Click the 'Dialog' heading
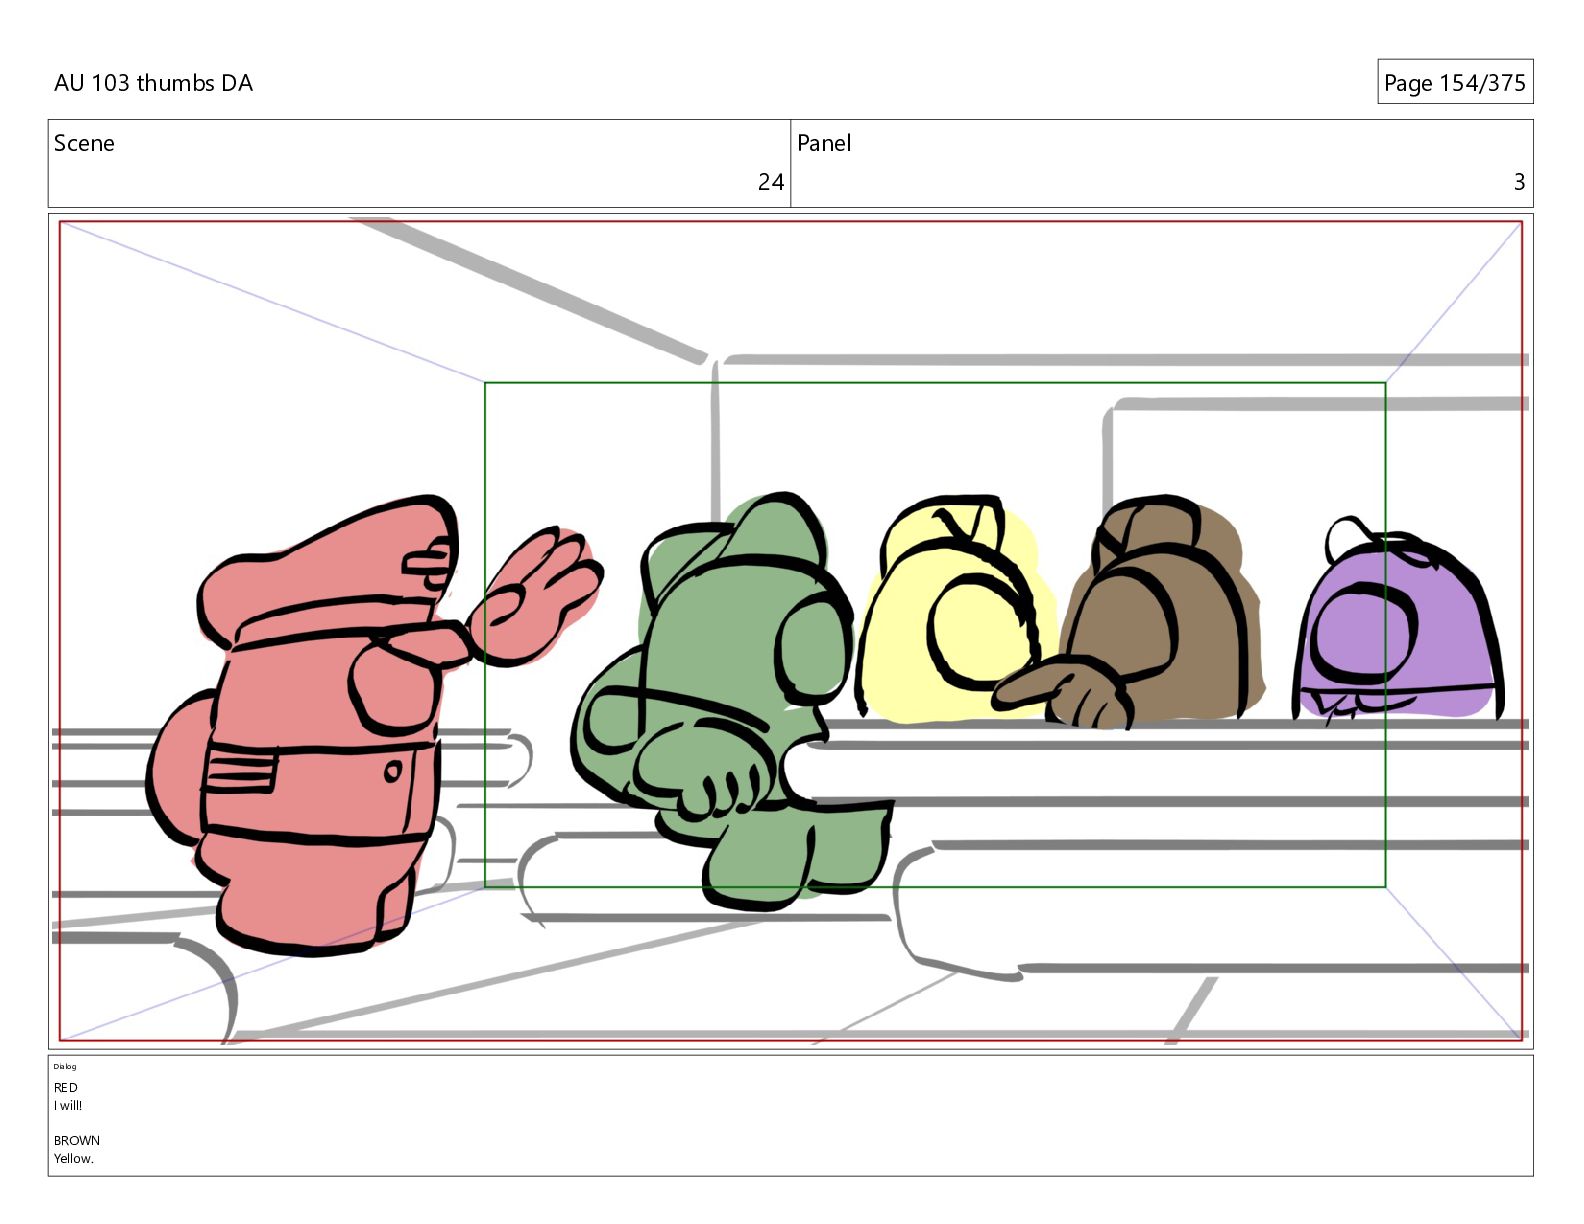 point(65,1066)
